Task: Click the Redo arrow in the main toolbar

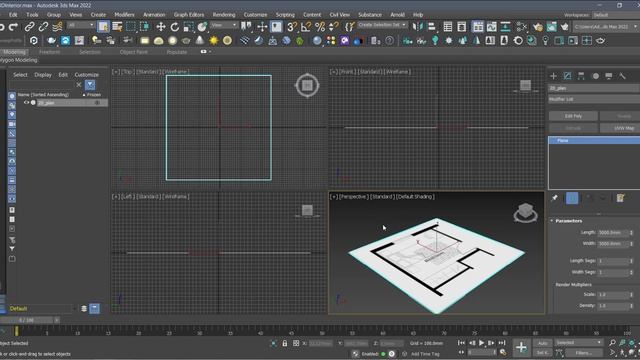Action: [13, 27]
